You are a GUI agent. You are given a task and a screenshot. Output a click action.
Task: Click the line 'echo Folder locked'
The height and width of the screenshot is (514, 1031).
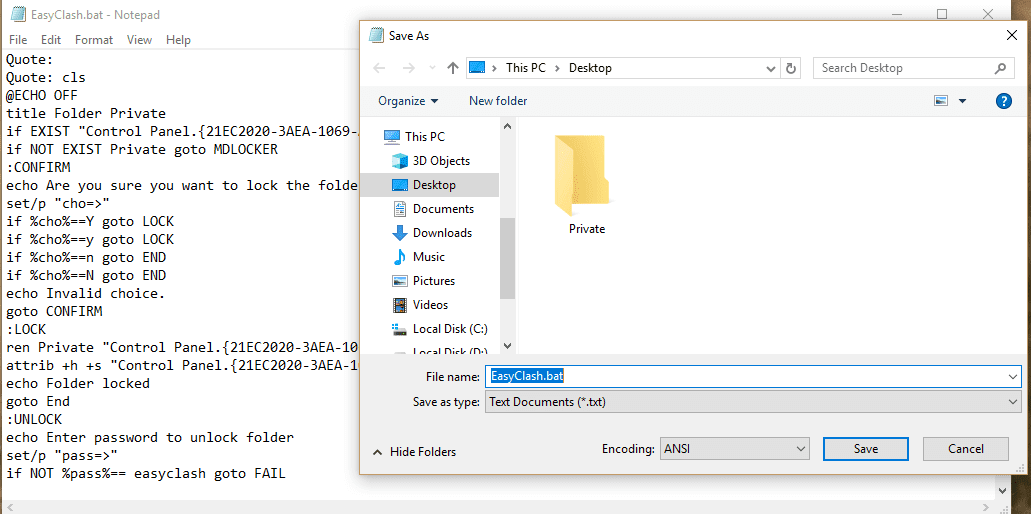coord(78,383)
